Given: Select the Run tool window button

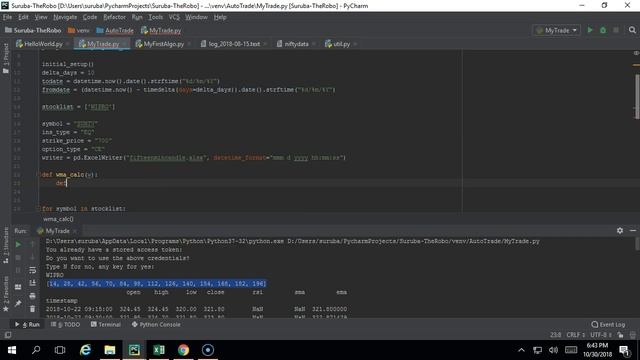Looking at the screenshot, I should click(27, 324).
